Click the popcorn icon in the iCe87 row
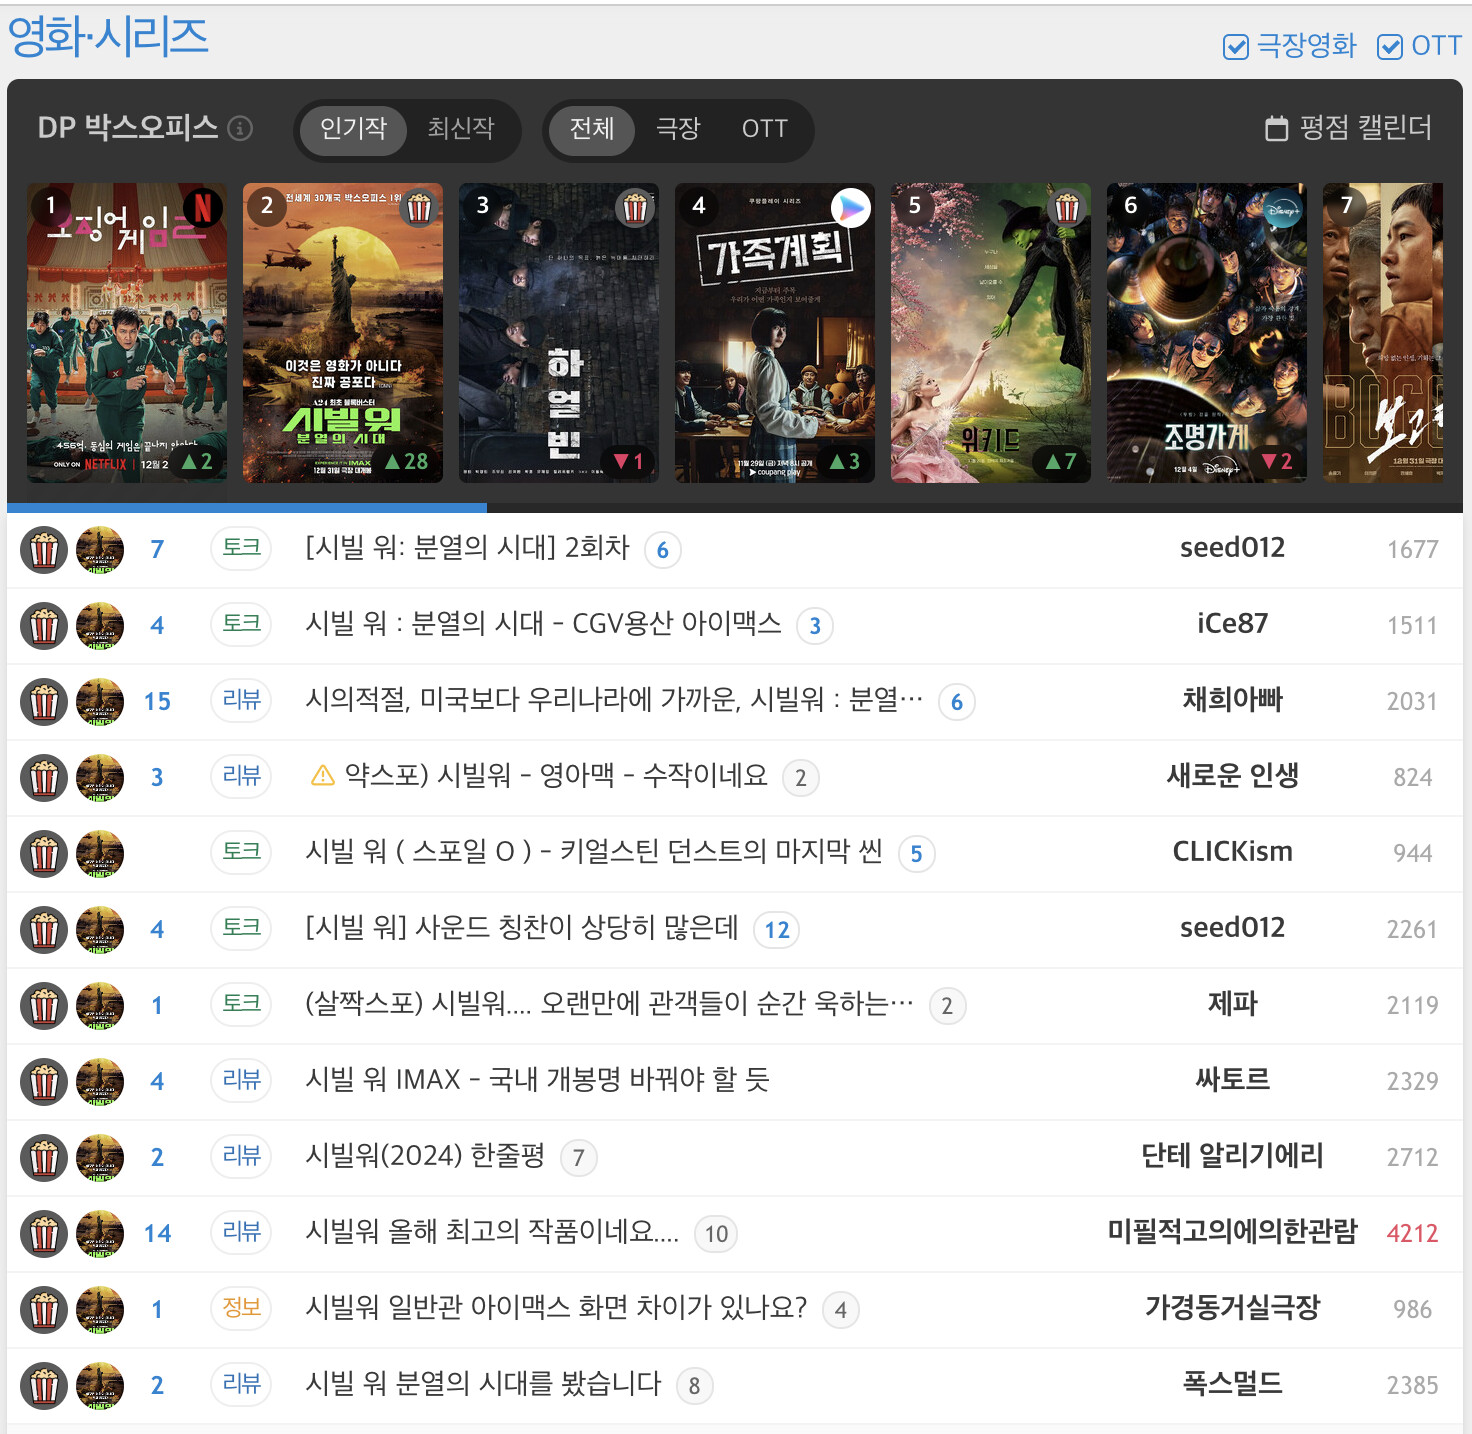 click(x=44, y=626)
